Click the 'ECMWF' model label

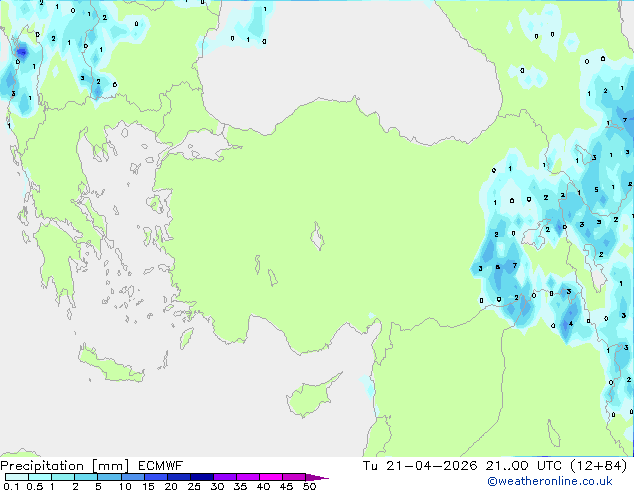[161, 466]
